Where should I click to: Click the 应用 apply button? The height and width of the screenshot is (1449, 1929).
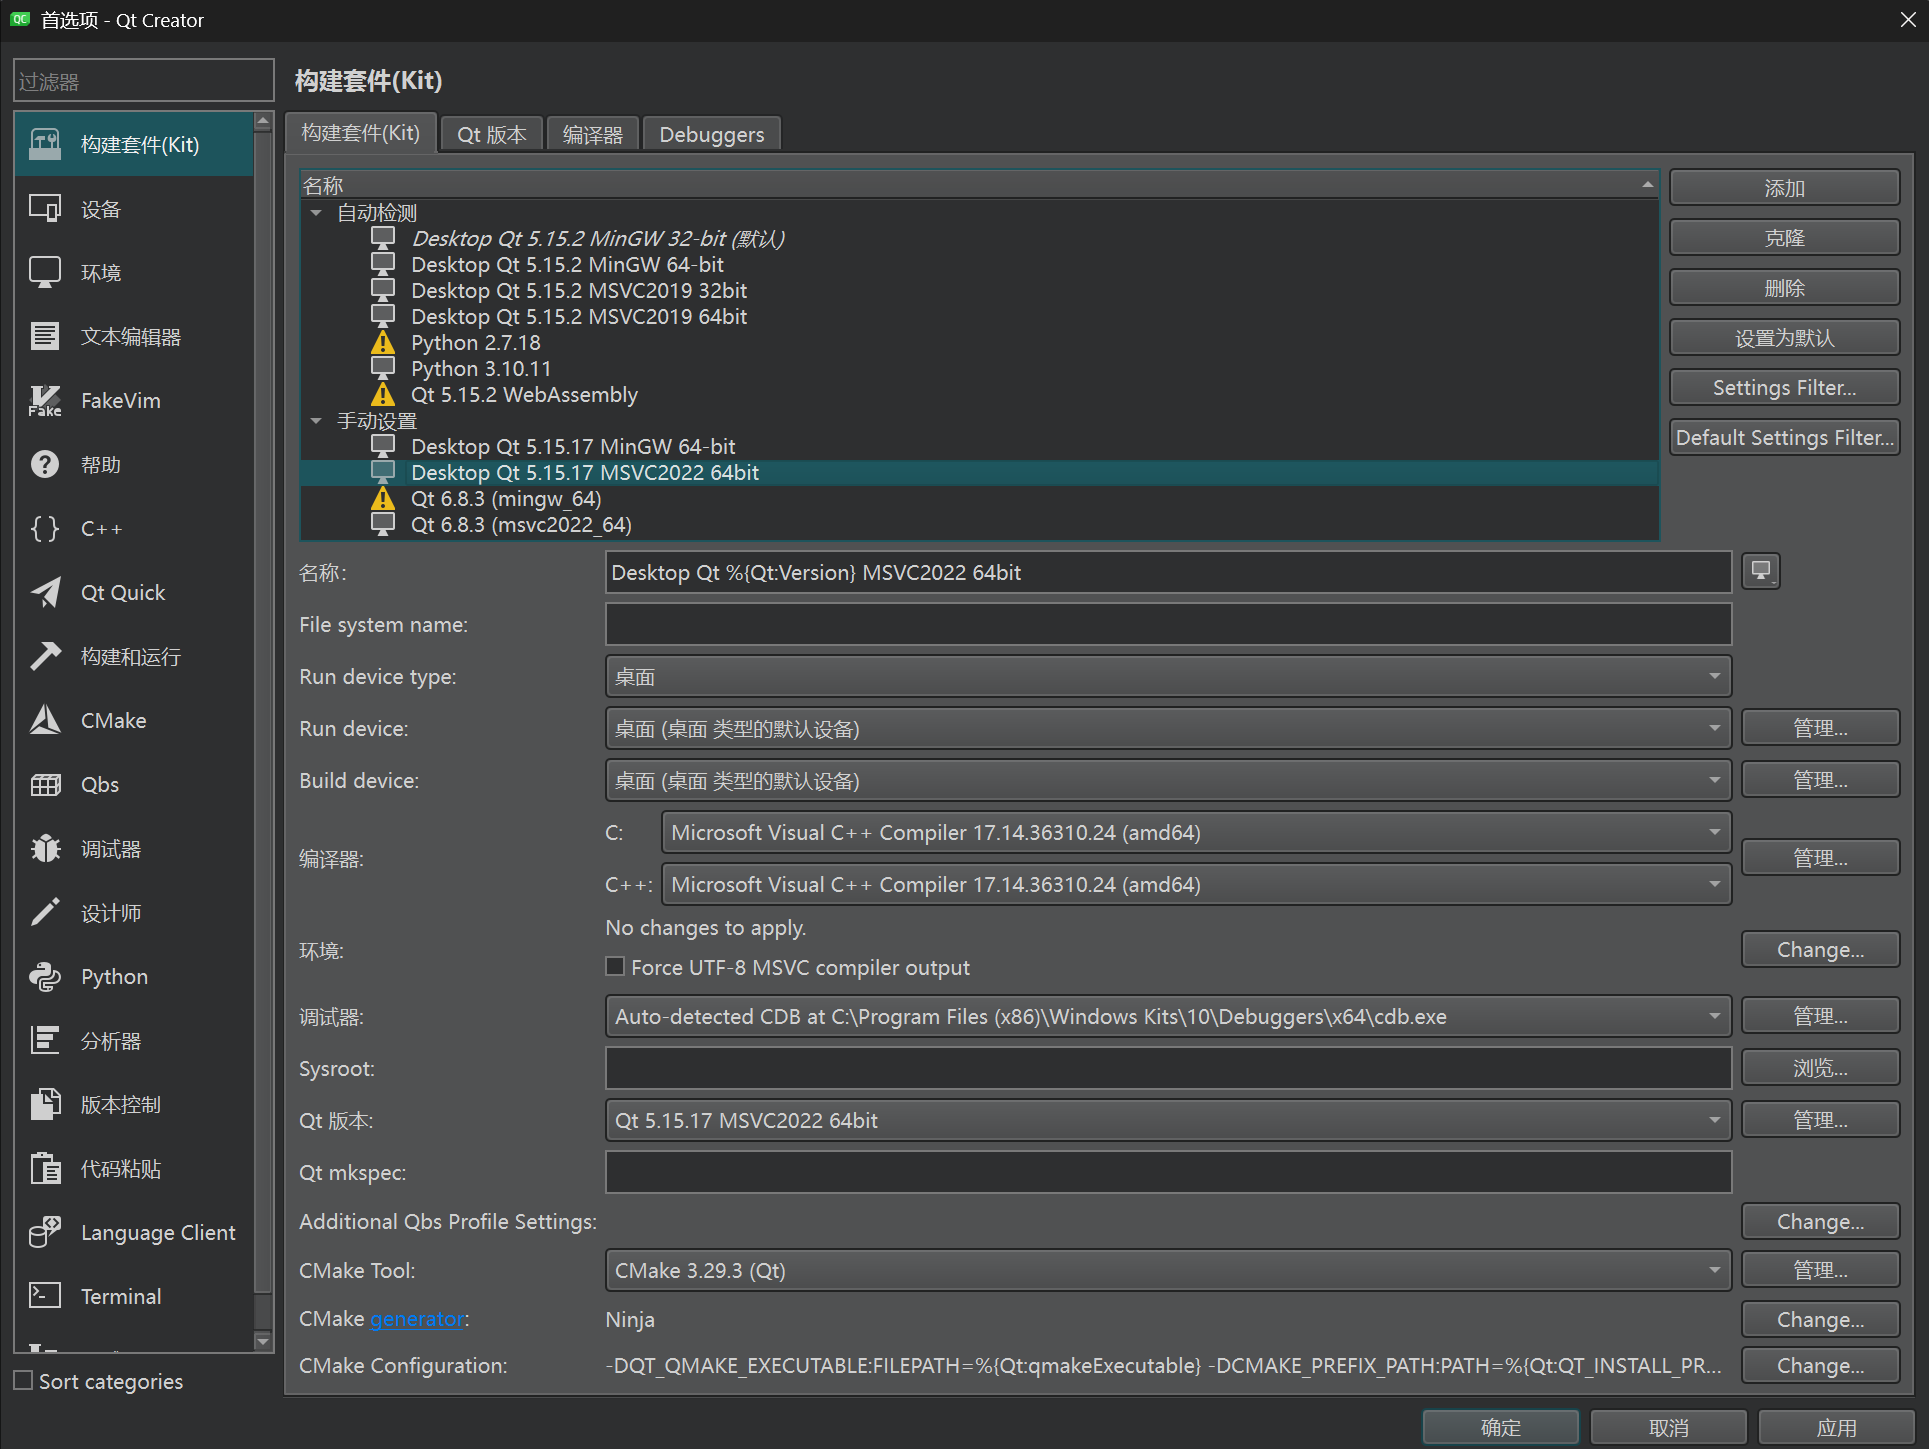click(x=1837, y=1428)
